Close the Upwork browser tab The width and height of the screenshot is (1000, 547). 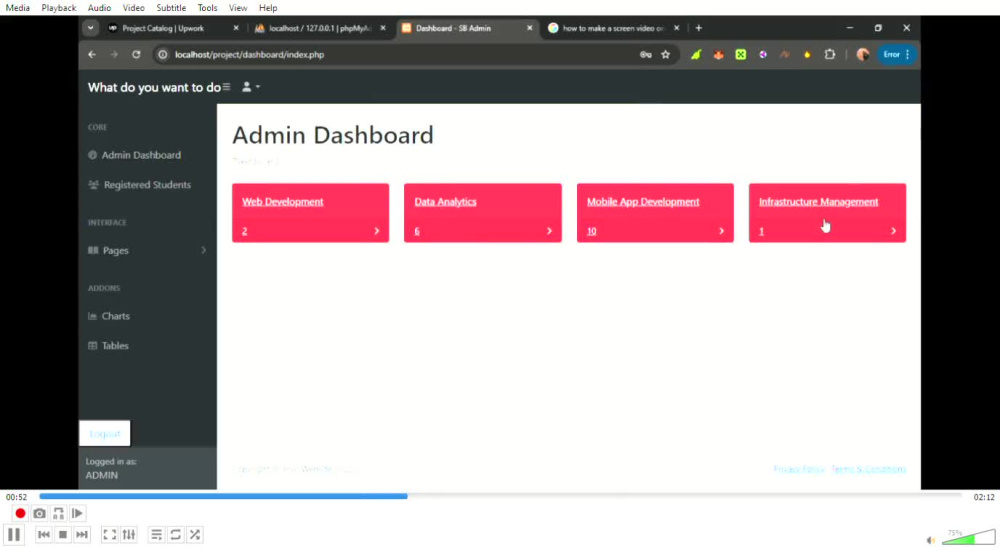click(236, 28)
